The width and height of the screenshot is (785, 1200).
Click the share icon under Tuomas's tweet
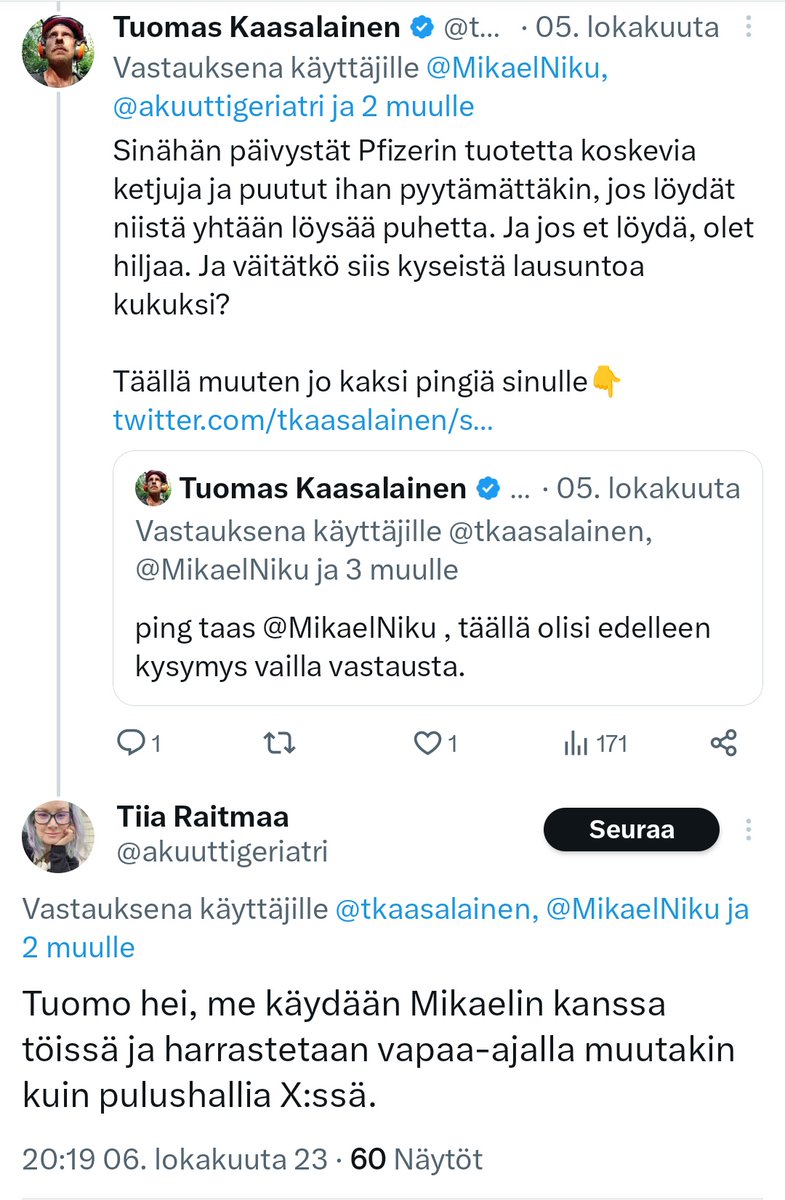pyautogui.click(x=723, y=742)
